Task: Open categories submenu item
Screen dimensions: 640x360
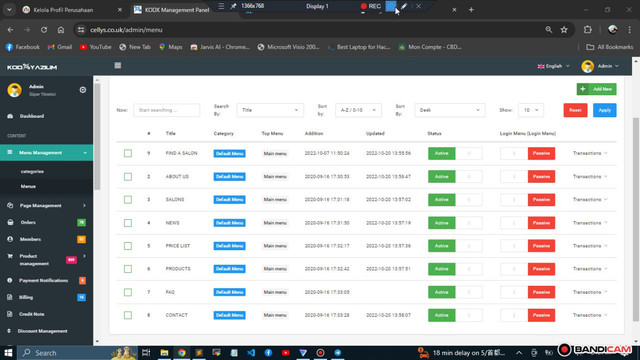Action: tap(32, 171)
